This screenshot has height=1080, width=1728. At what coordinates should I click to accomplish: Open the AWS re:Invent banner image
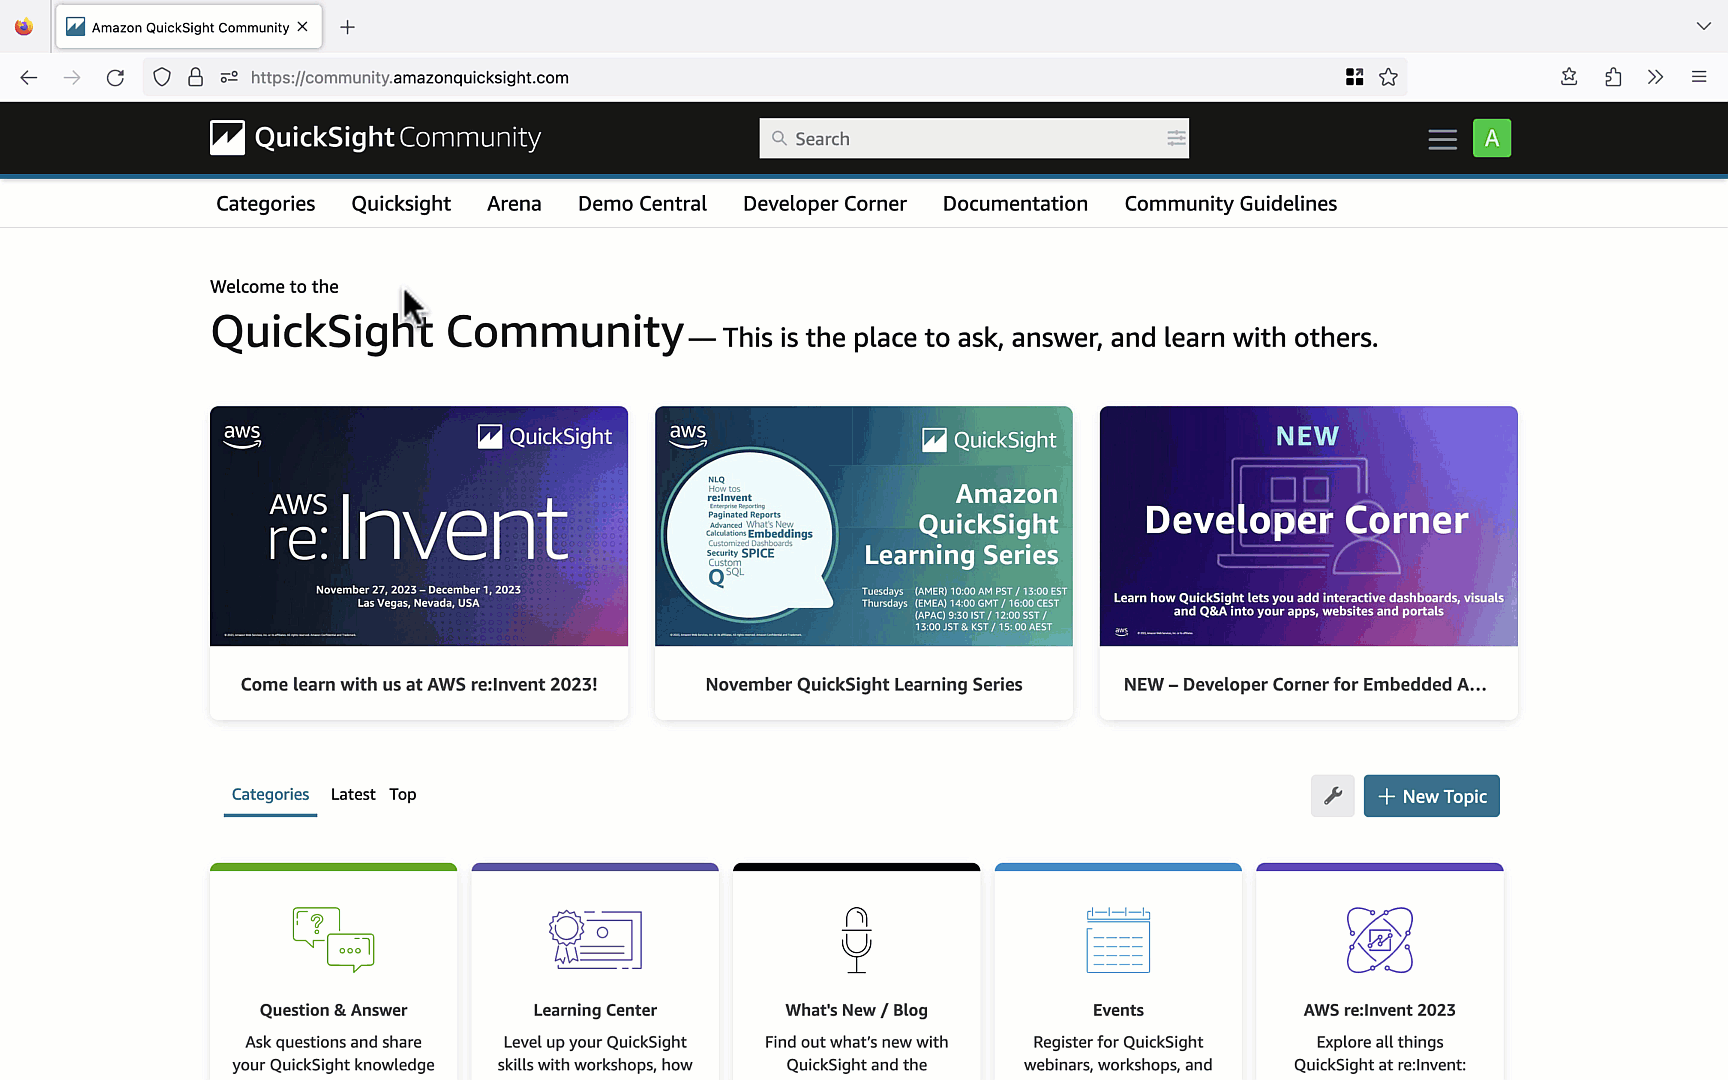(x=419, y=526)
